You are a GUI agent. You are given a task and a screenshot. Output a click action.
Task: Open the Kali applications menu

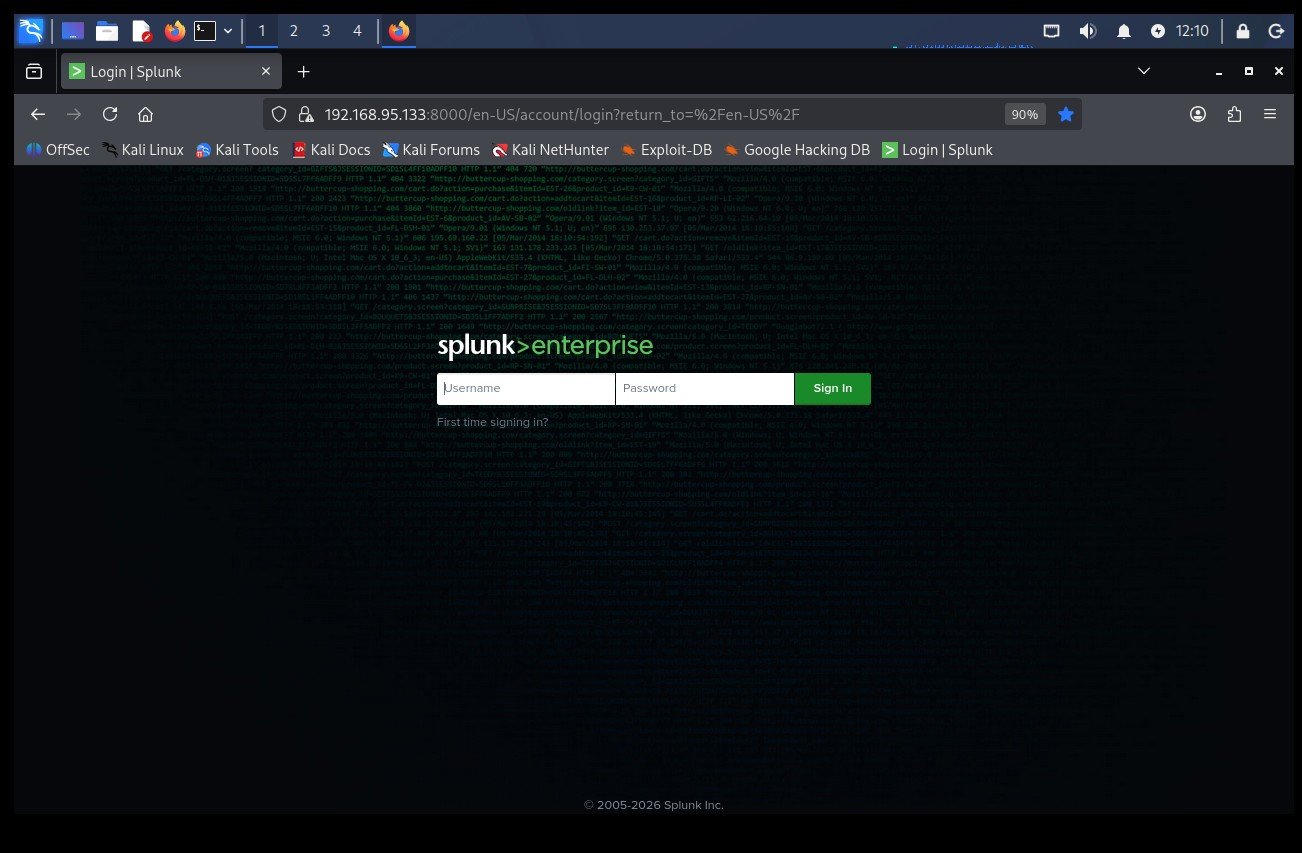[x=30, y=31]
